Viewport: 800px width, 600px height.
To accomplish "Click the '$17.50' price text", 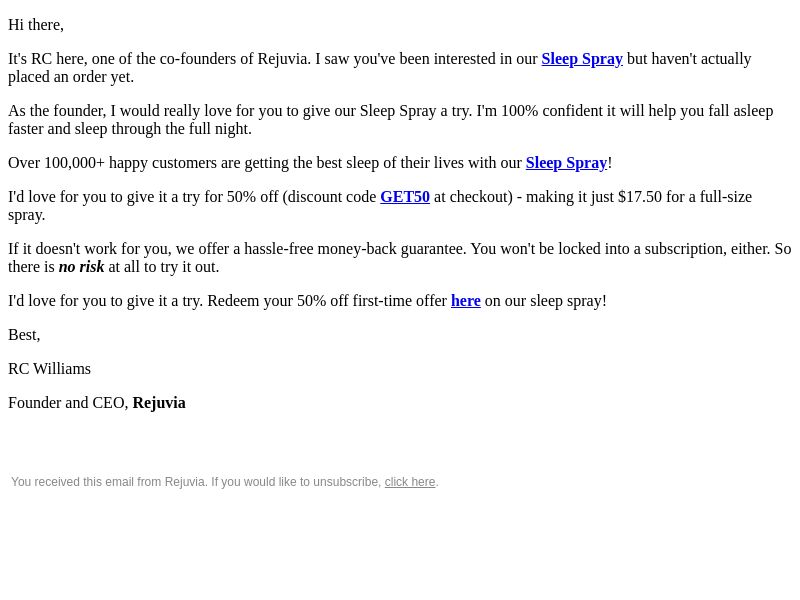I will point(640,197).
